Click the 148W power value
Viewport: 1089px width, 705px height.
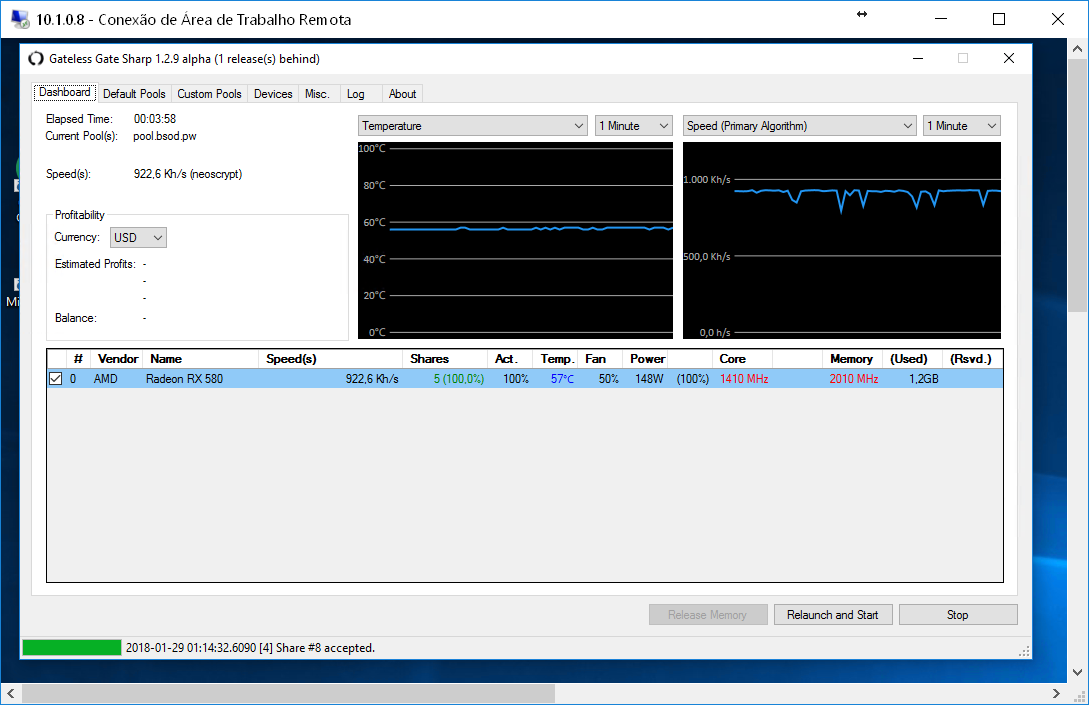649,379
